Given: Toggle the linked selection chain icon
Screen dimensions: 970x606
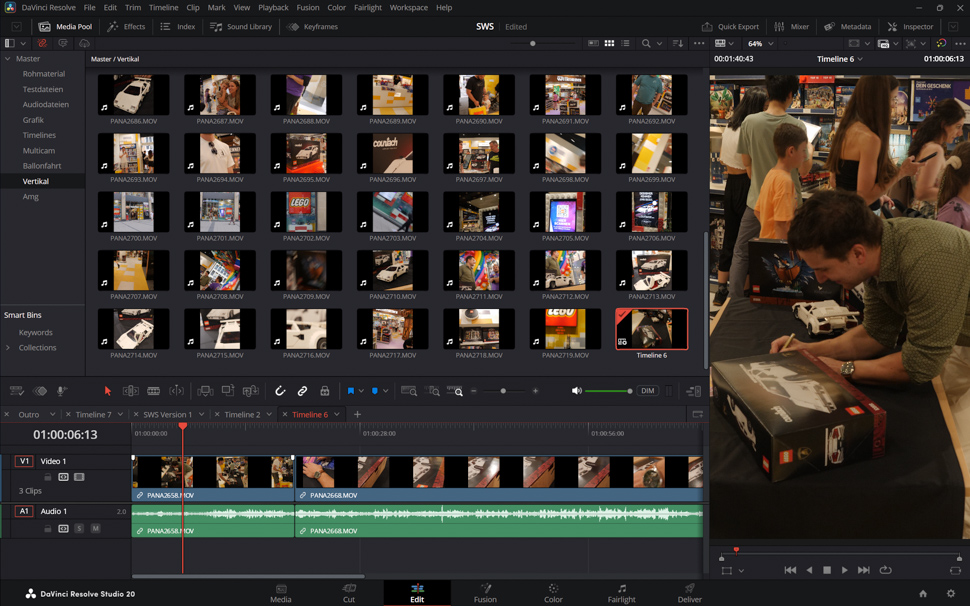Looking at the screenshot, I should [x=302, y=391].
